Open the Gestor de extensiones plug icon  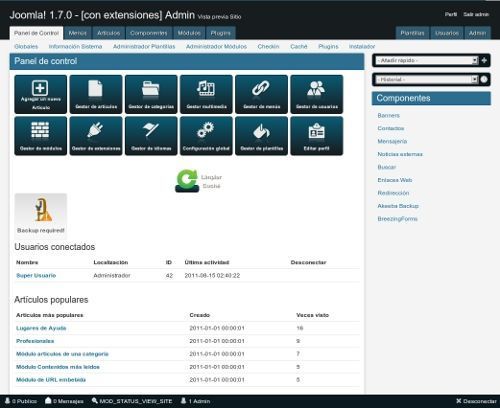96,136
